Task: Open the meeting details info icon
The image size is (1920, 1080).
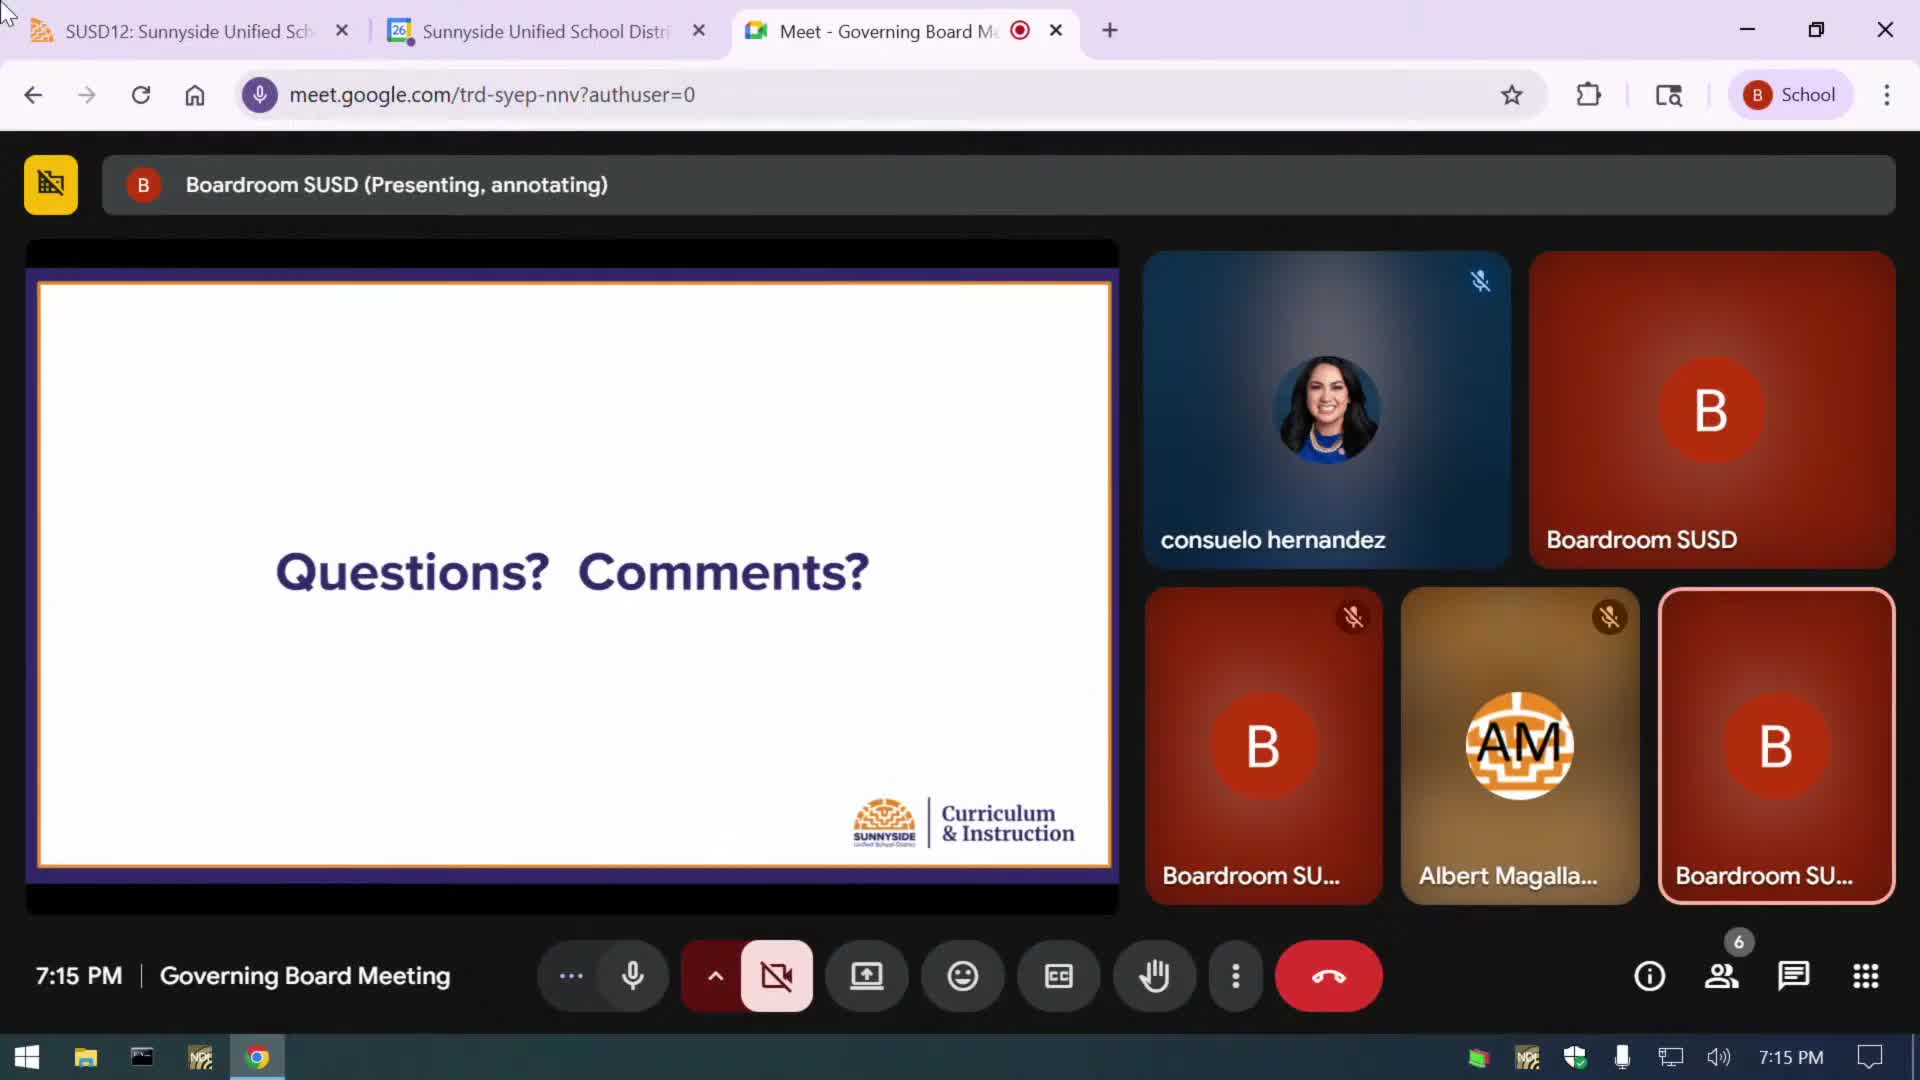Action: click(1649, 976)
